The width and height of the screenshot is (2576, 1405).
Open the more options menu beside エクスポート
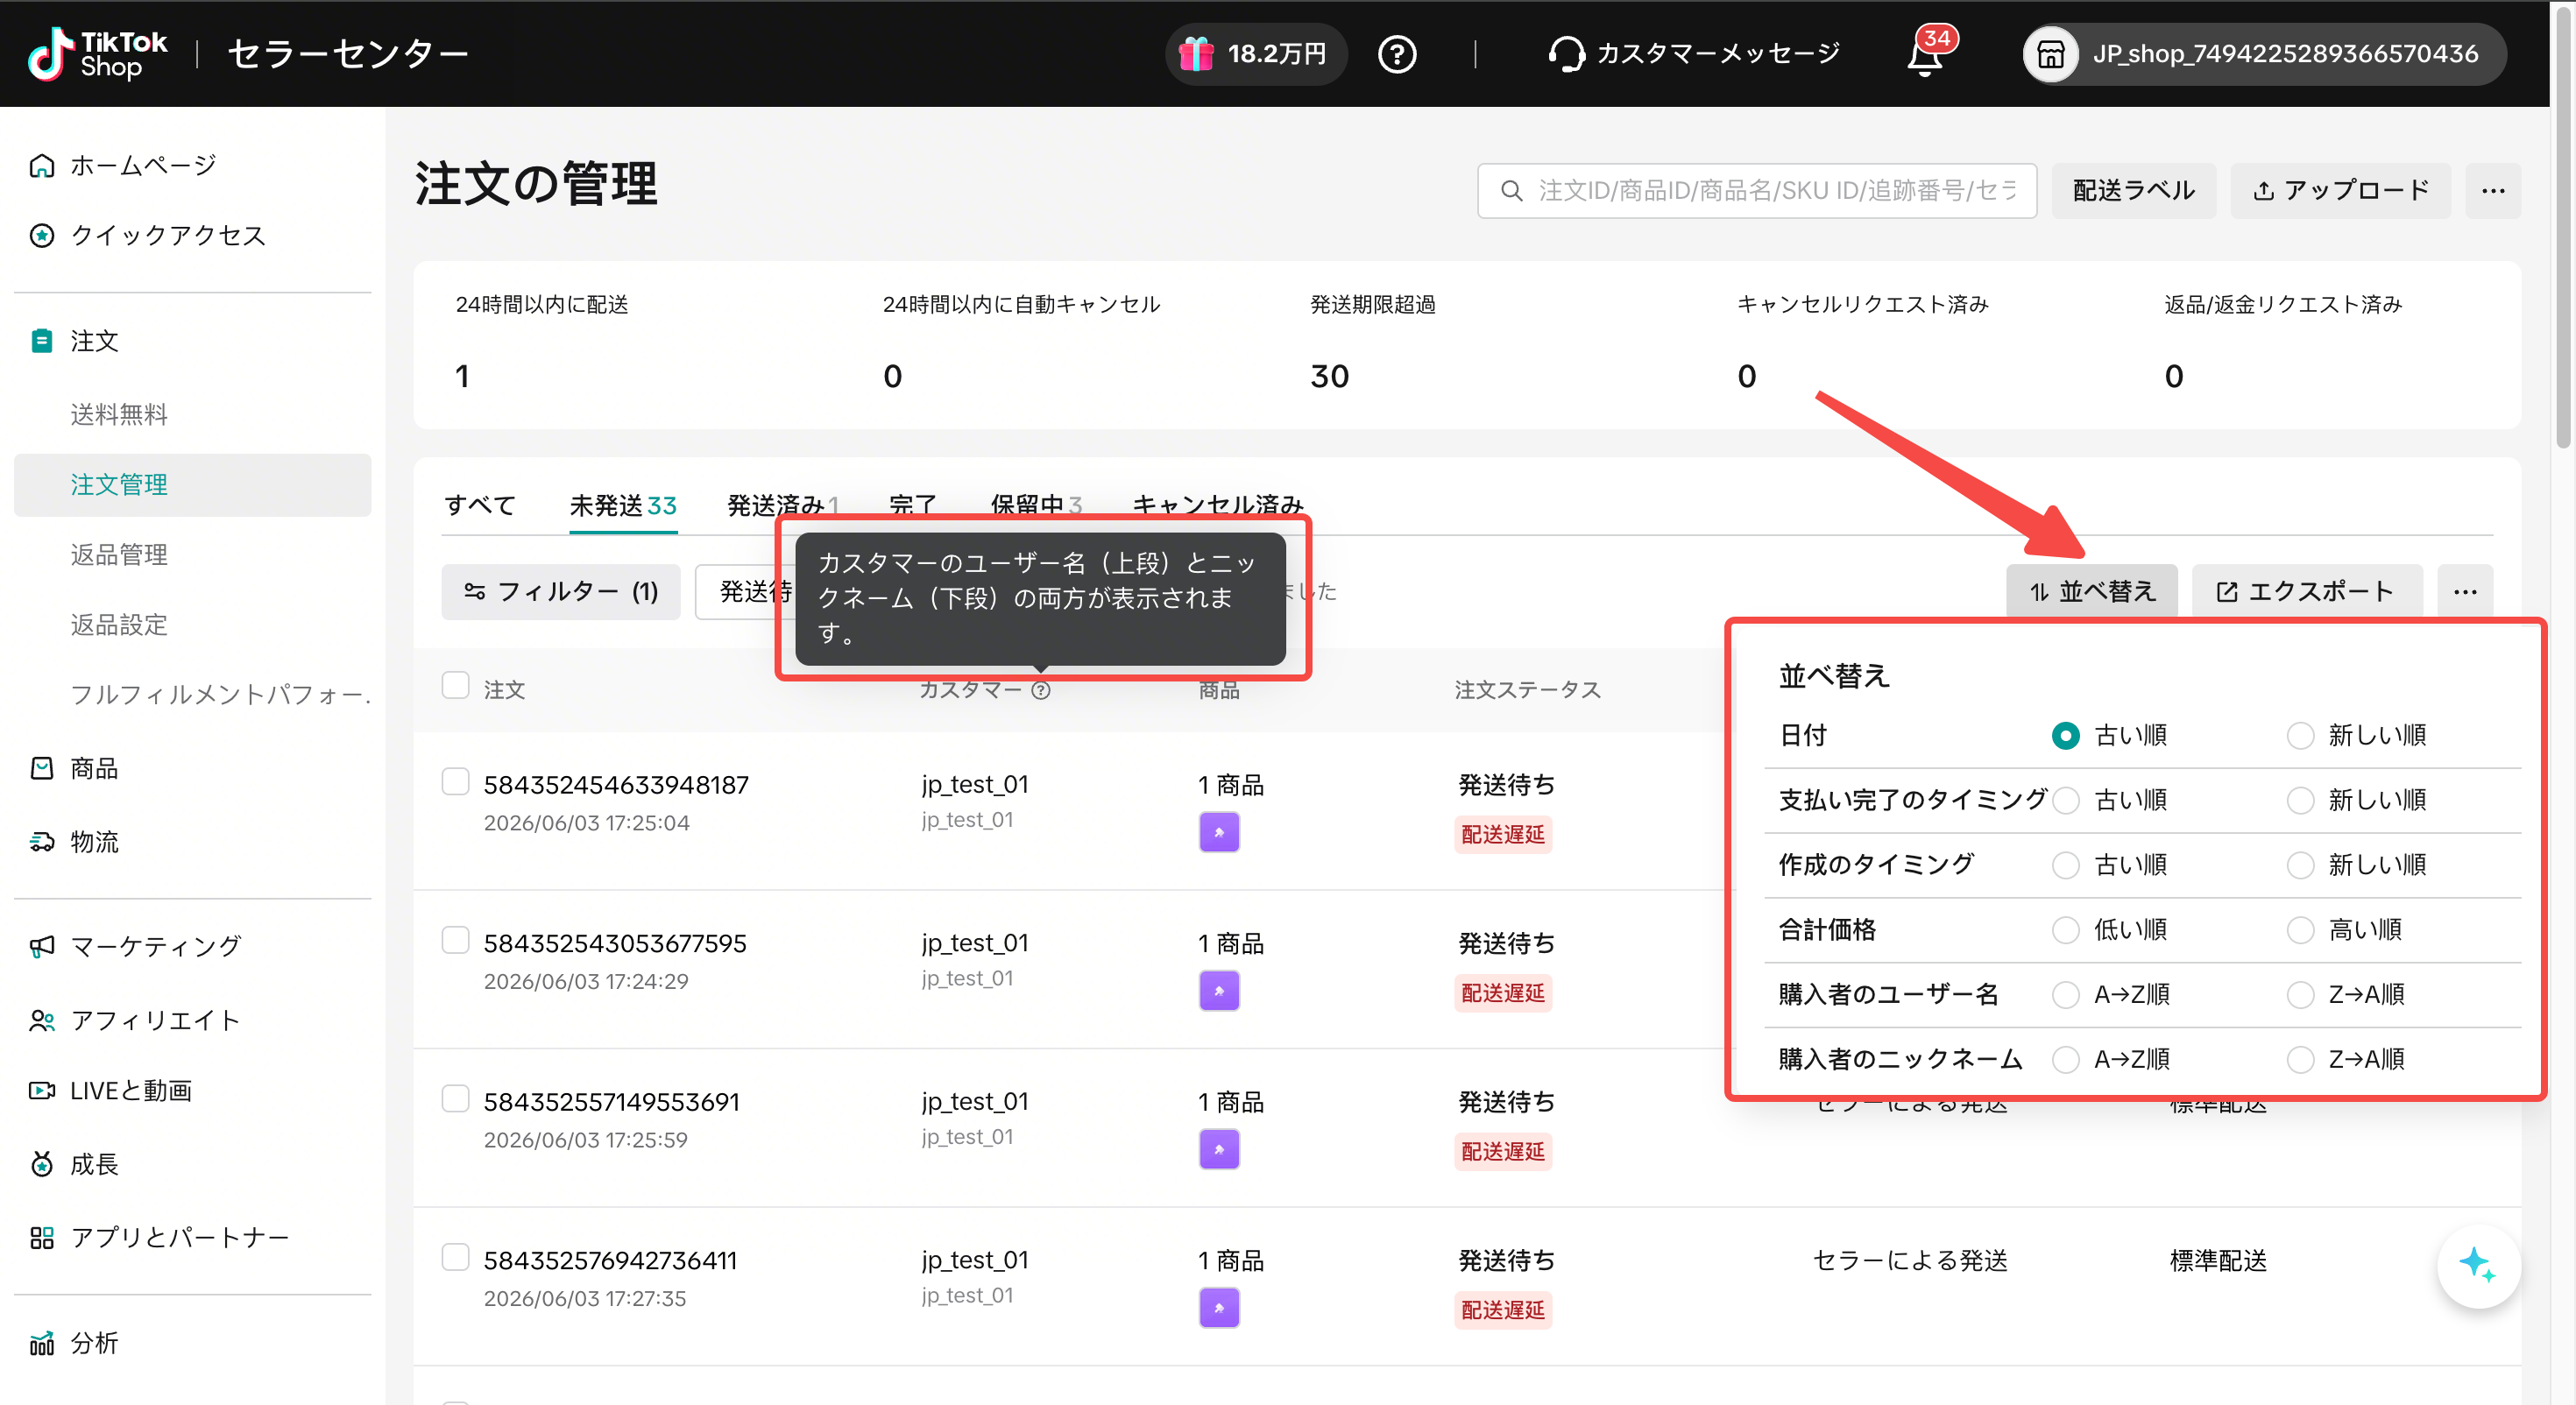(2465, 591)
